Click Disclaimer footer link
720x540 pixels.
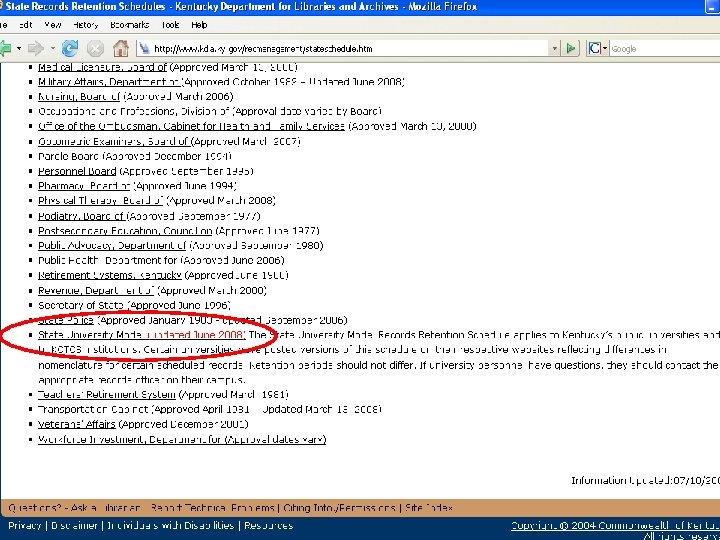(x=74, y=525)
